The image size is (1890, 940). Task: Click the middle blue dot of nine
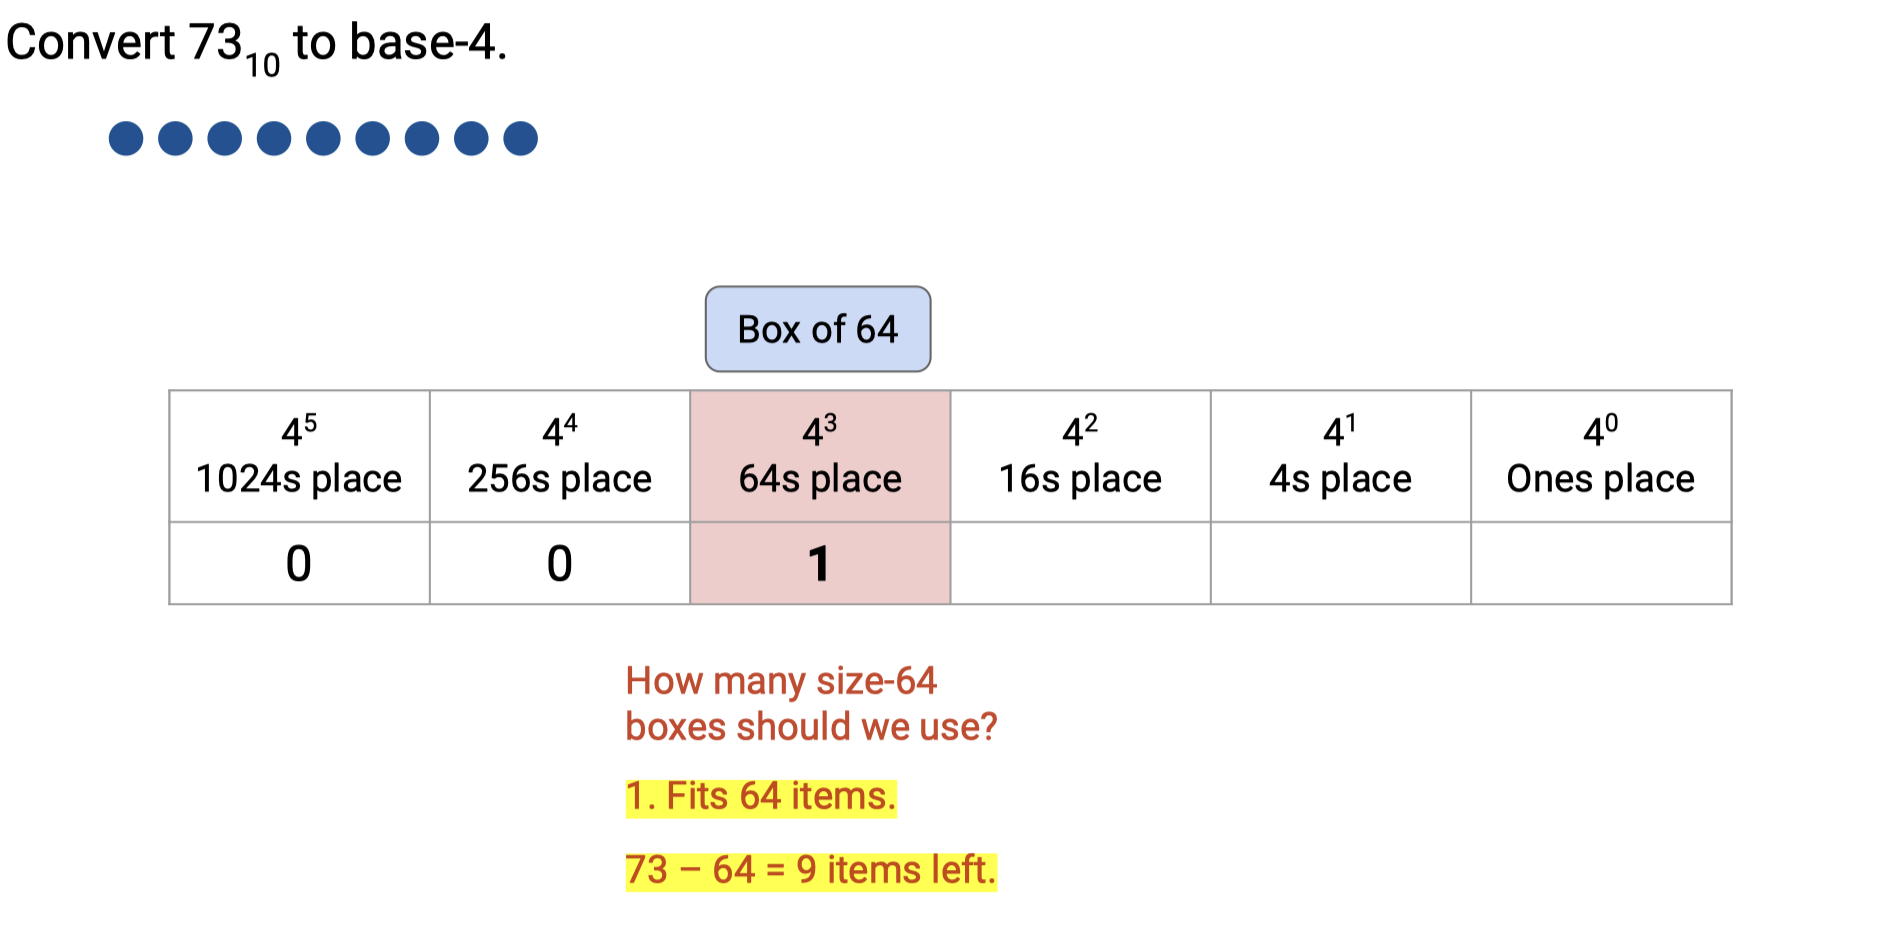(323, 138)
